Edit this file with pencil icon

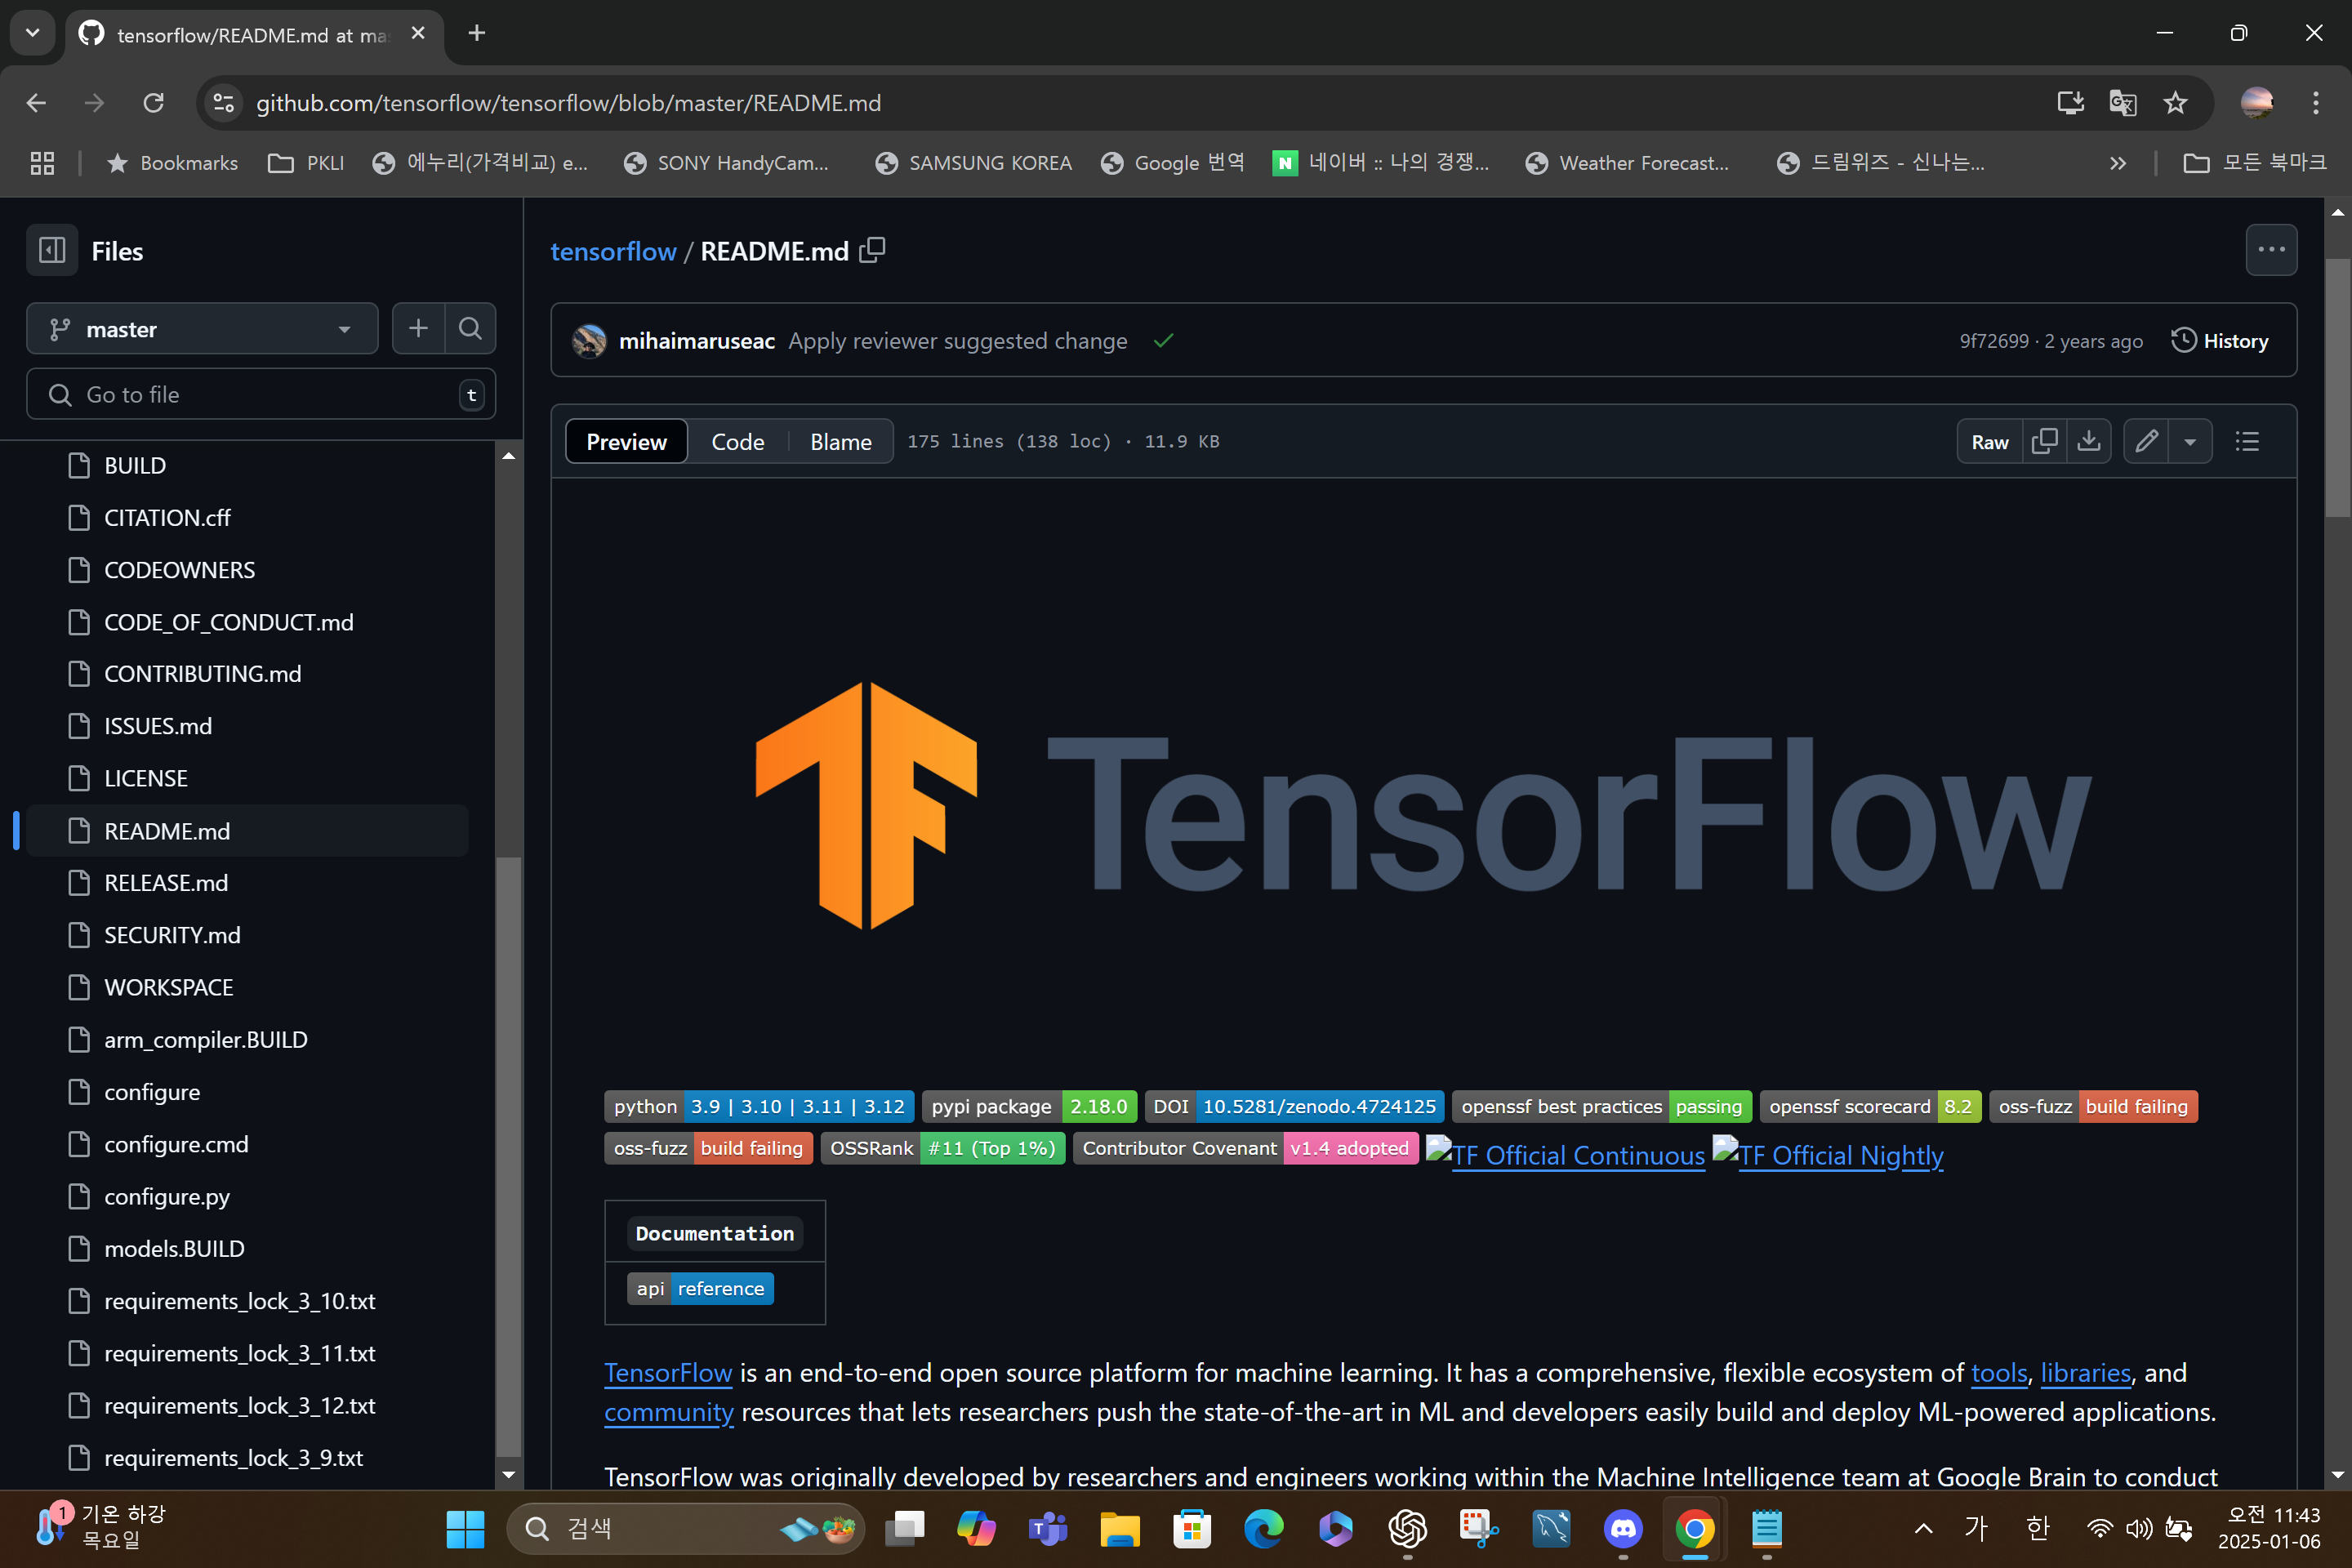coord(2146,441)
